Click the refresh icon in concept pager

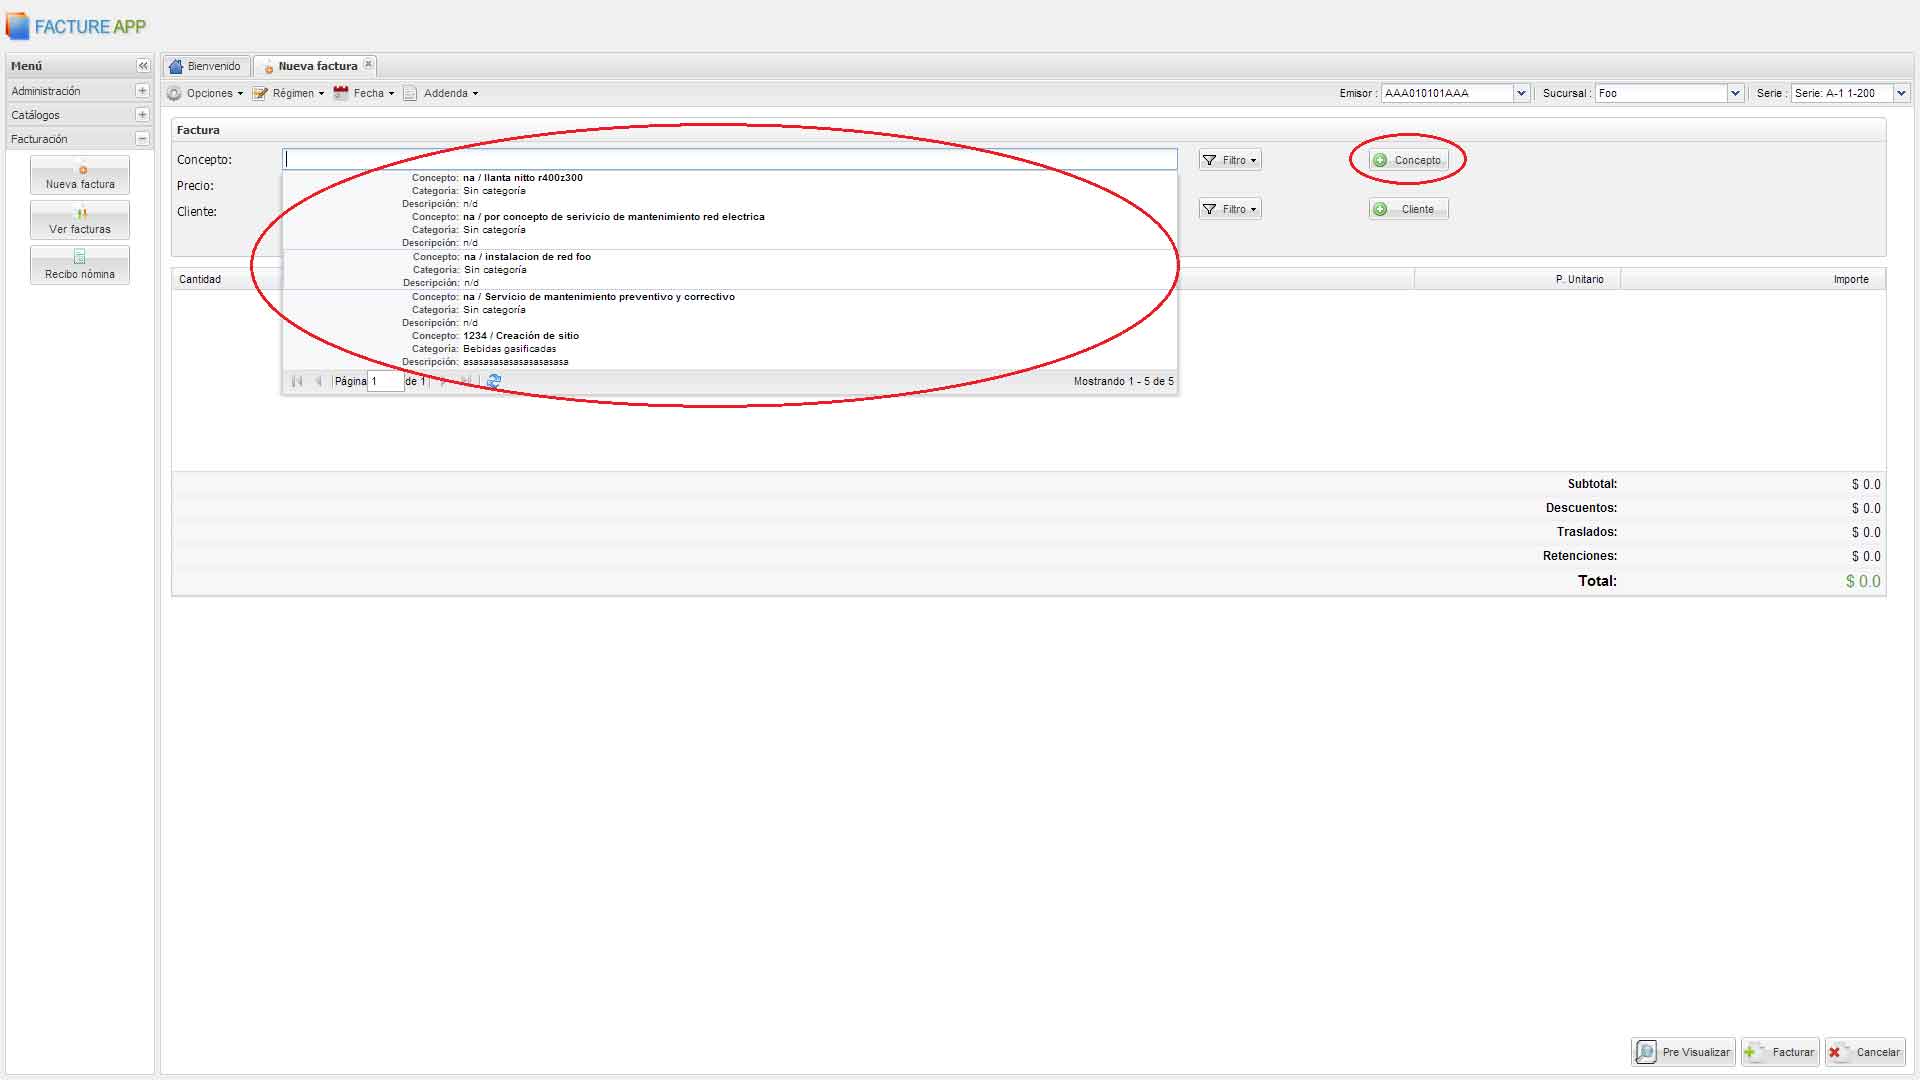tap(493, 381)
